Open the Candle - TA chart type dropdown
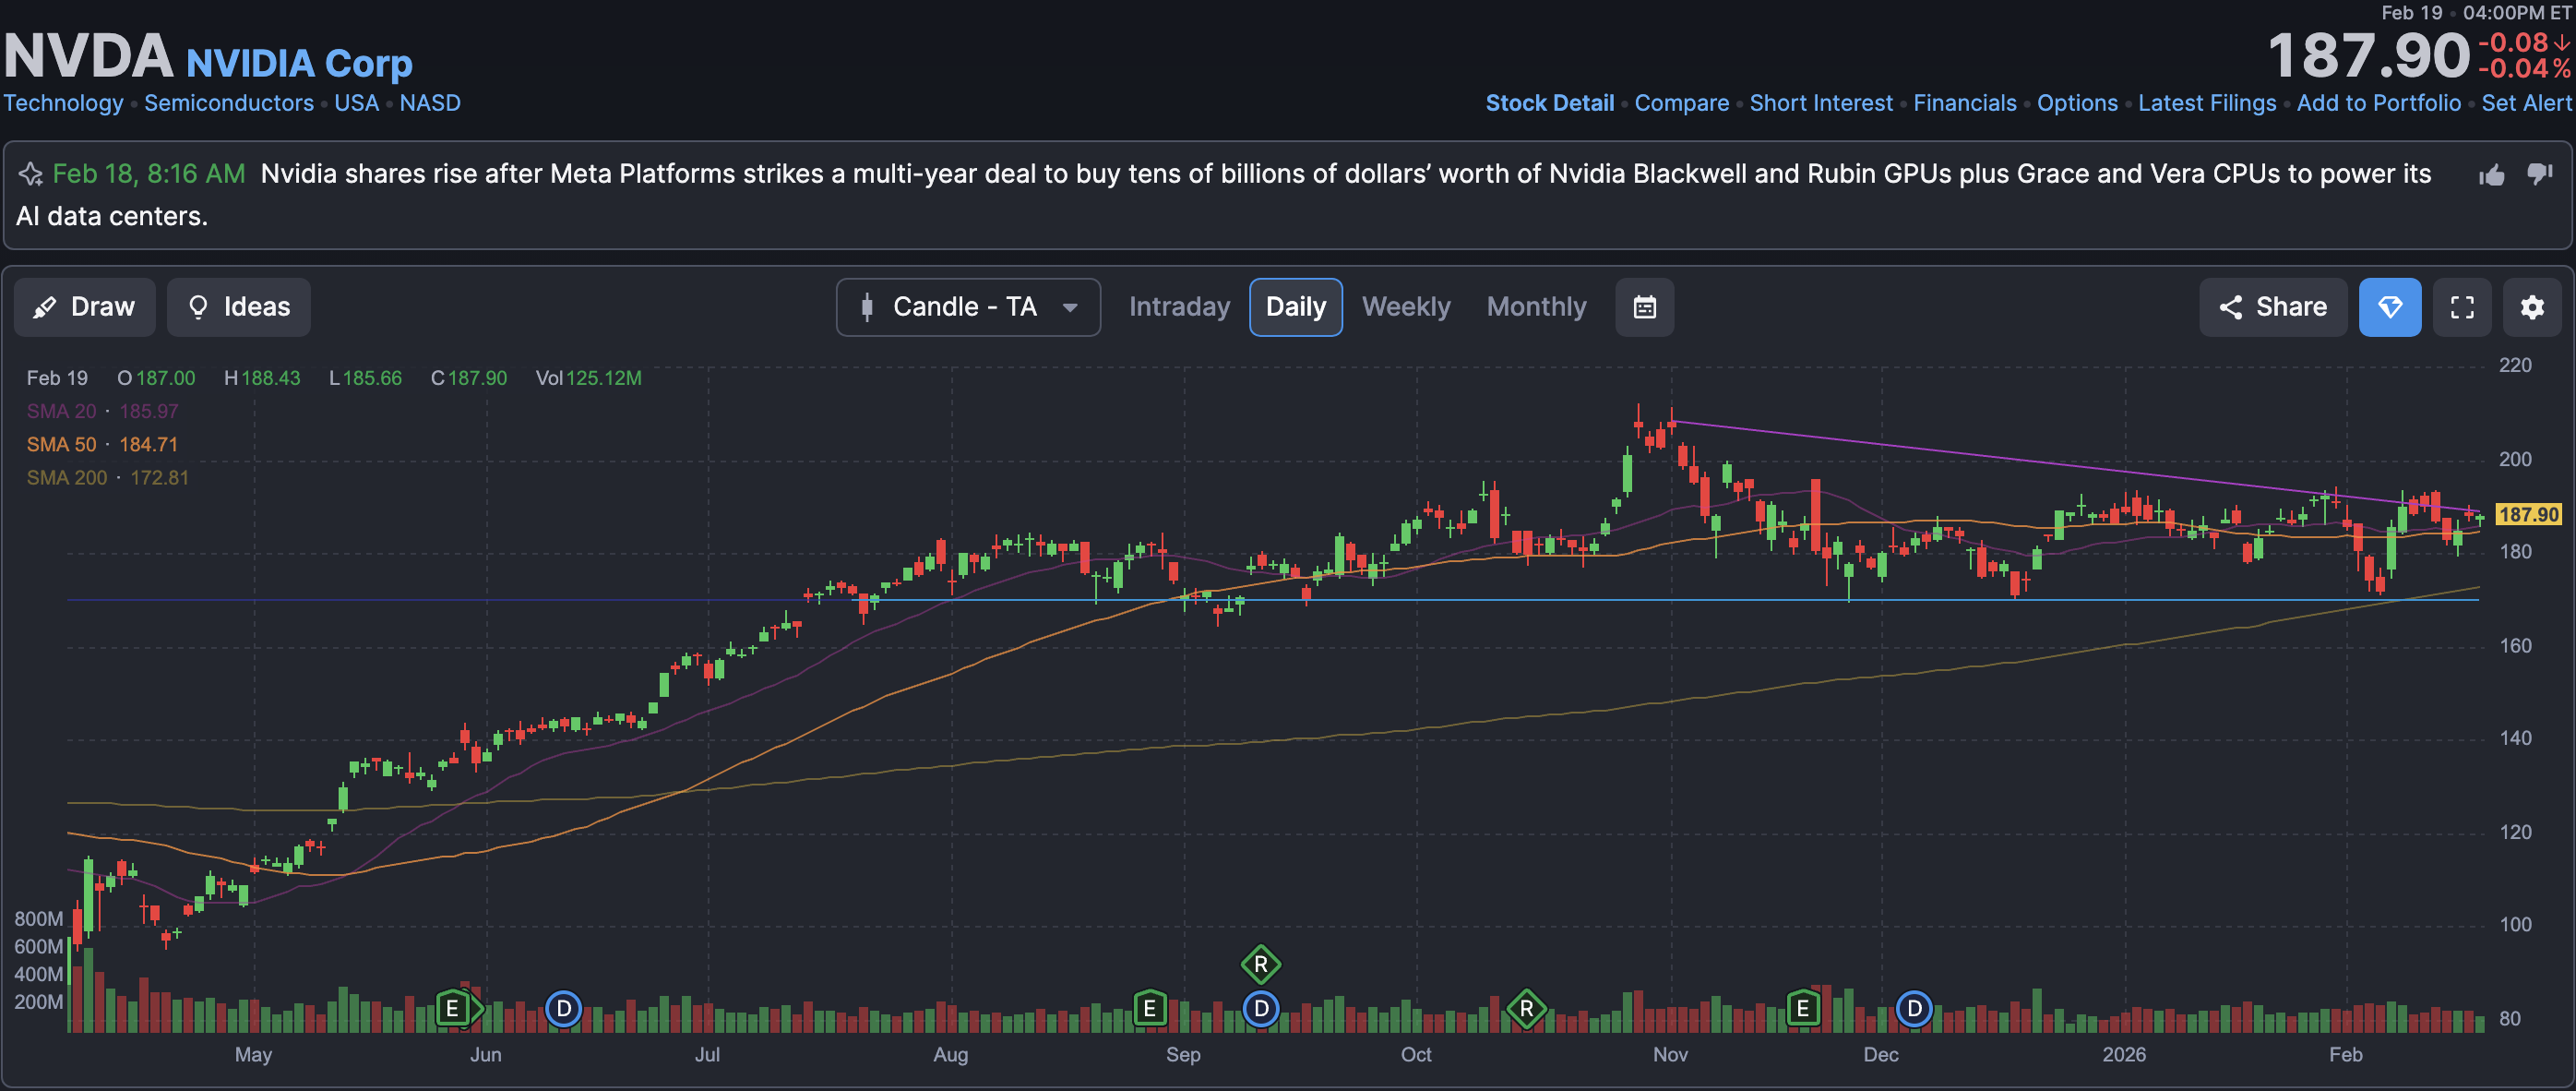The height and width of the screenshot is (1091, 2576). click(967, 307)
